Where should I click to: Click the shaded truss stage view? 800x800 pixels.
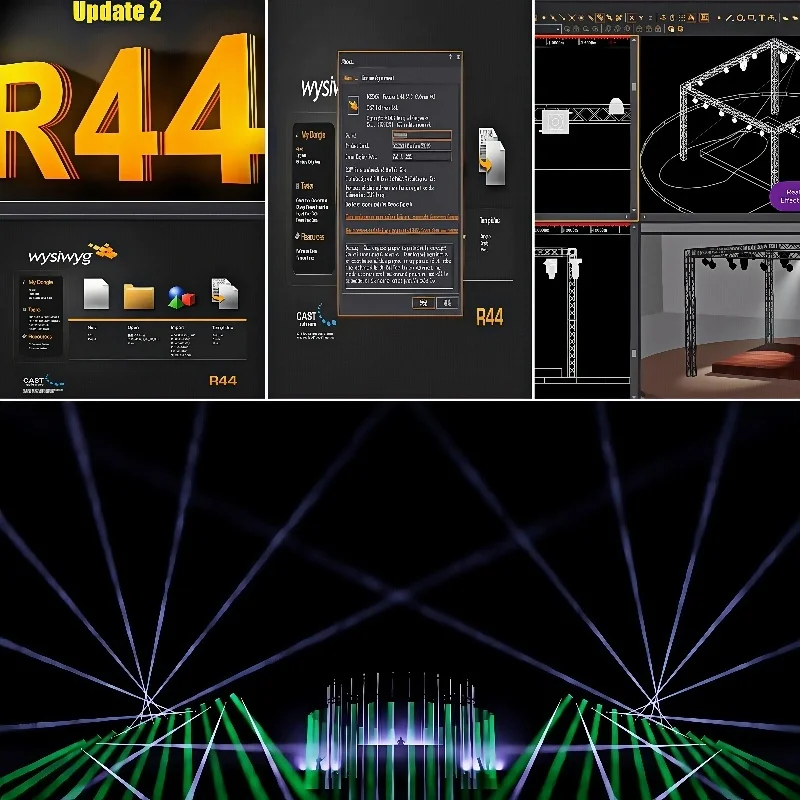click(720, 316)
